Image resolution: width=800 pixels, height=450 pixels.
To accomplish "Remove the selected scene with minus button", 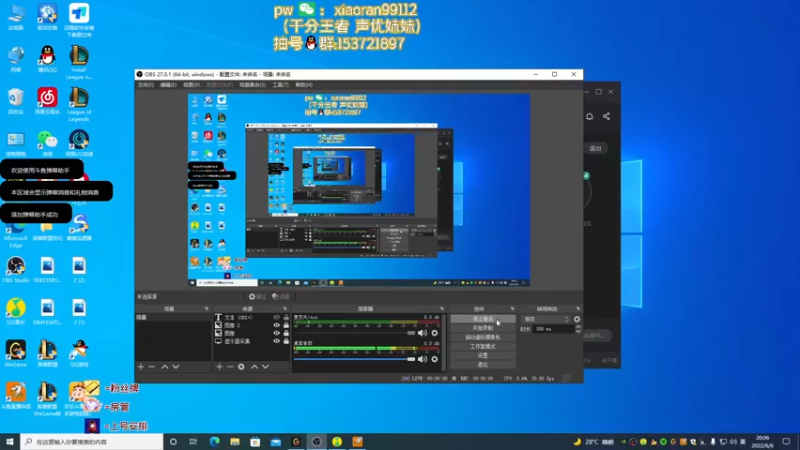I will pos(152,367).
